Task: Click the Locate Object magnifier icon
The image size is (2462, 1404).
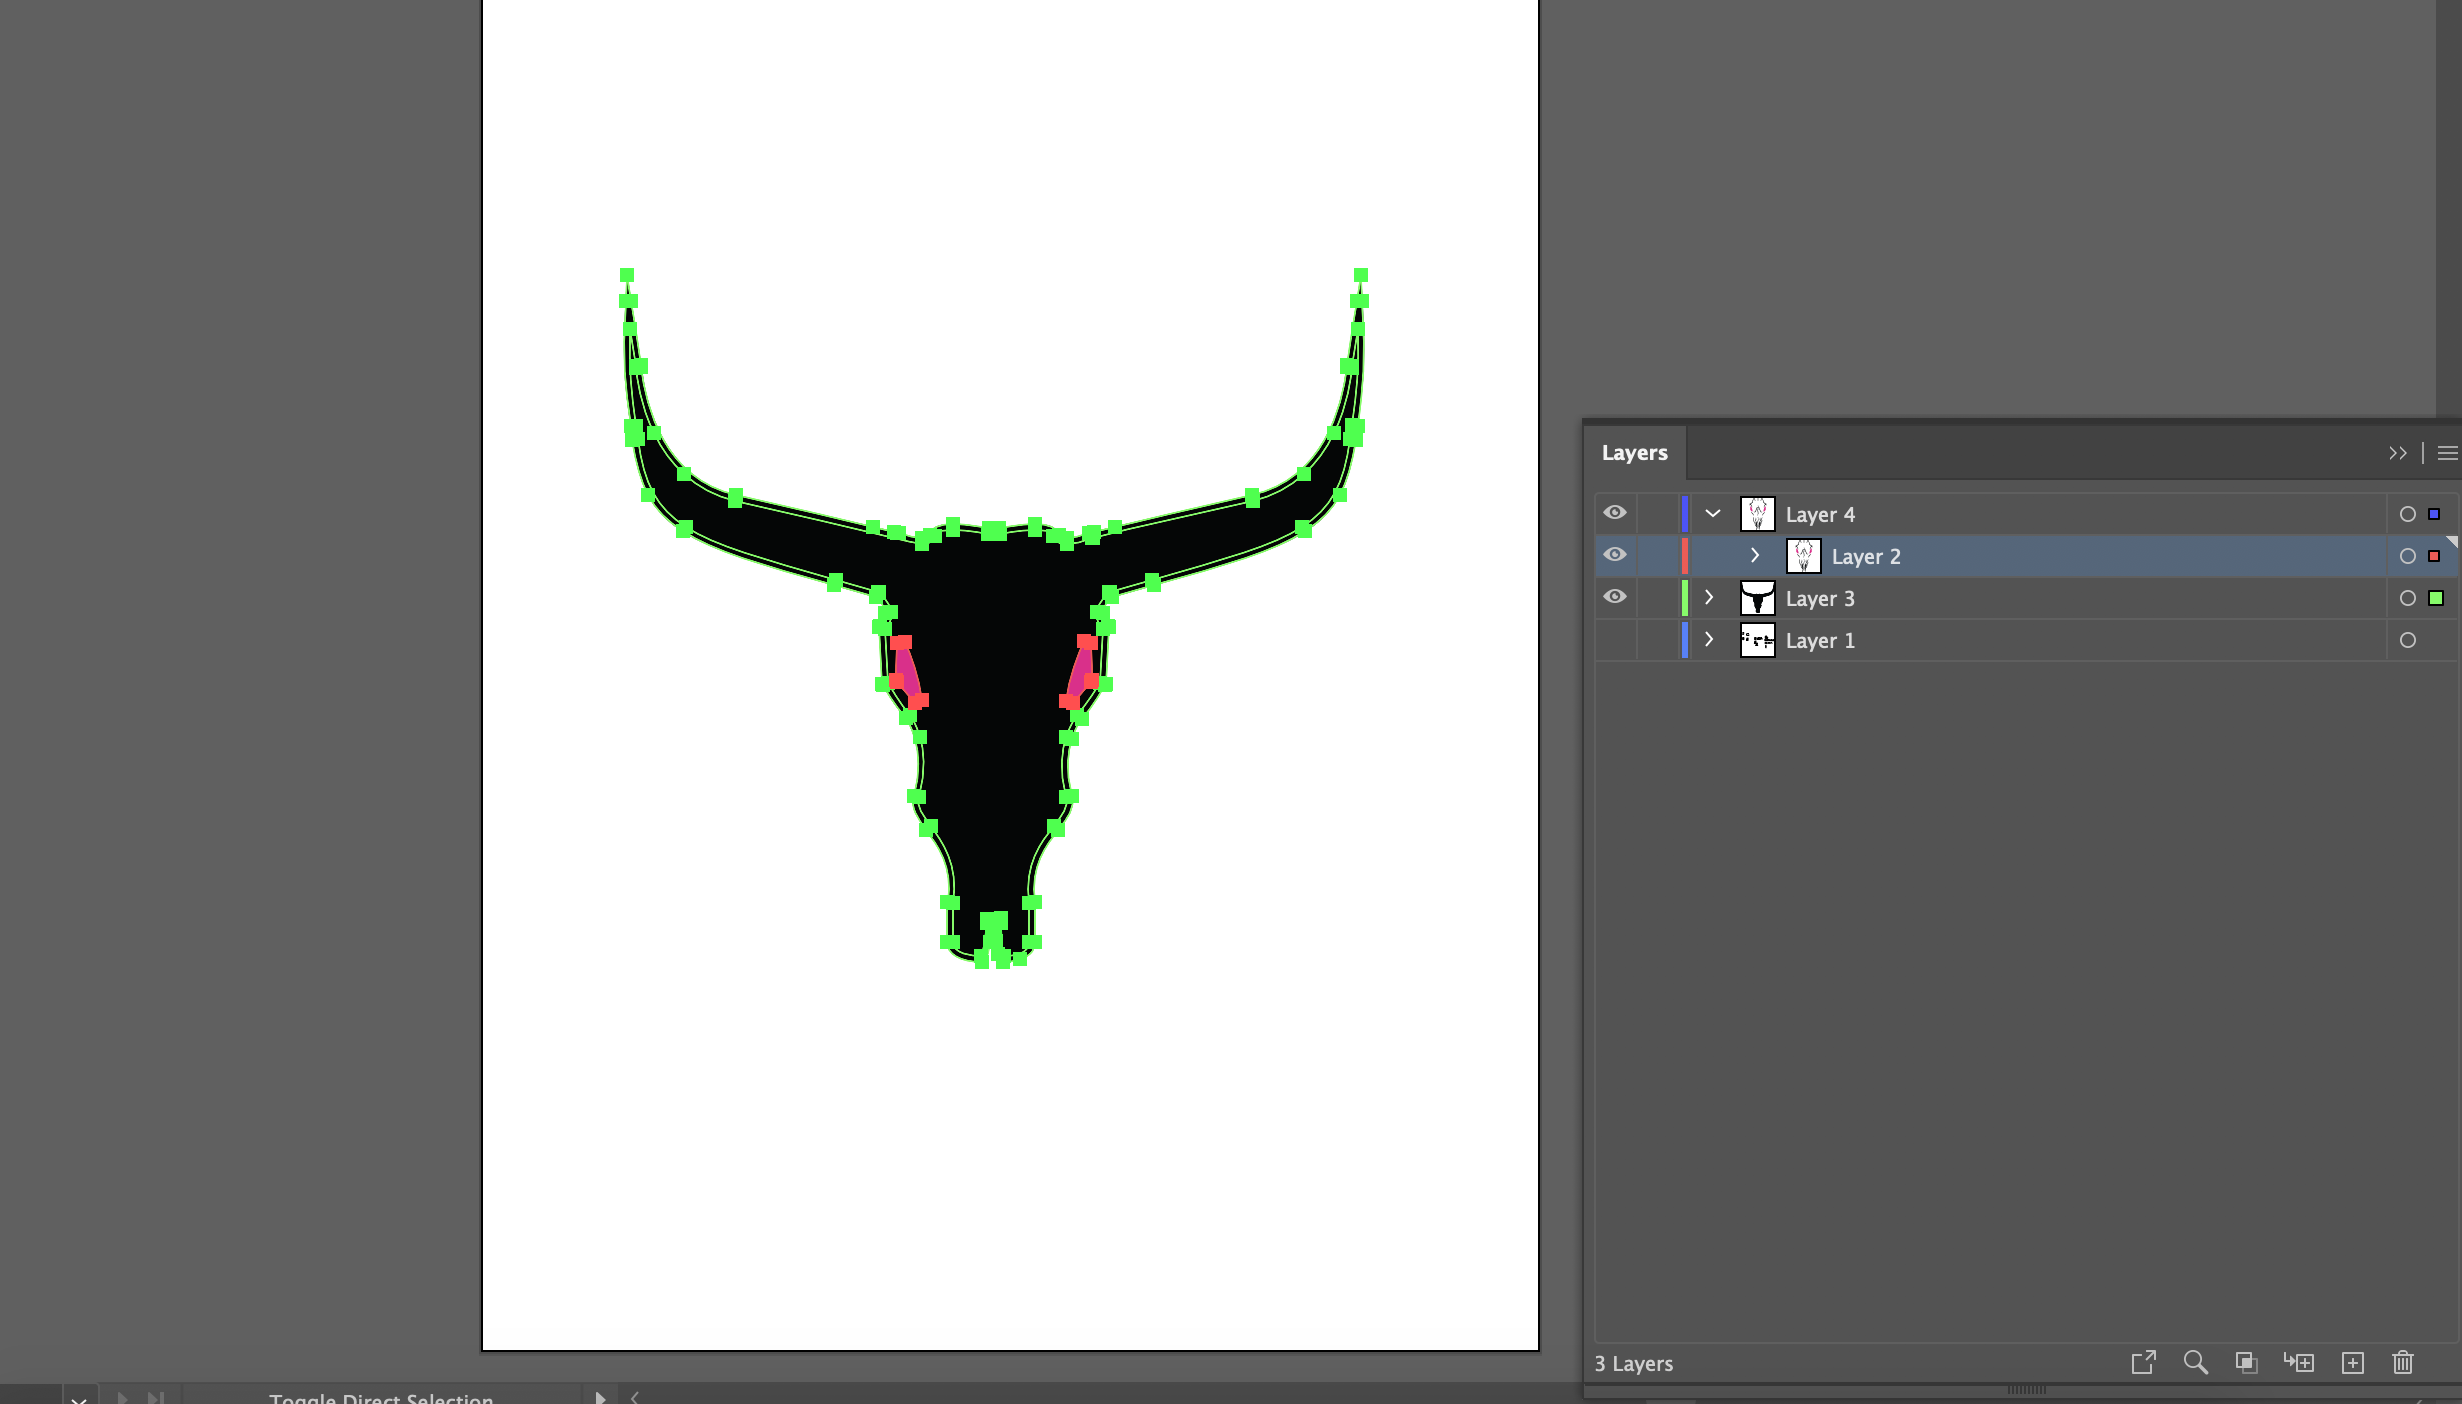Action: [x=2195, y=1363]
